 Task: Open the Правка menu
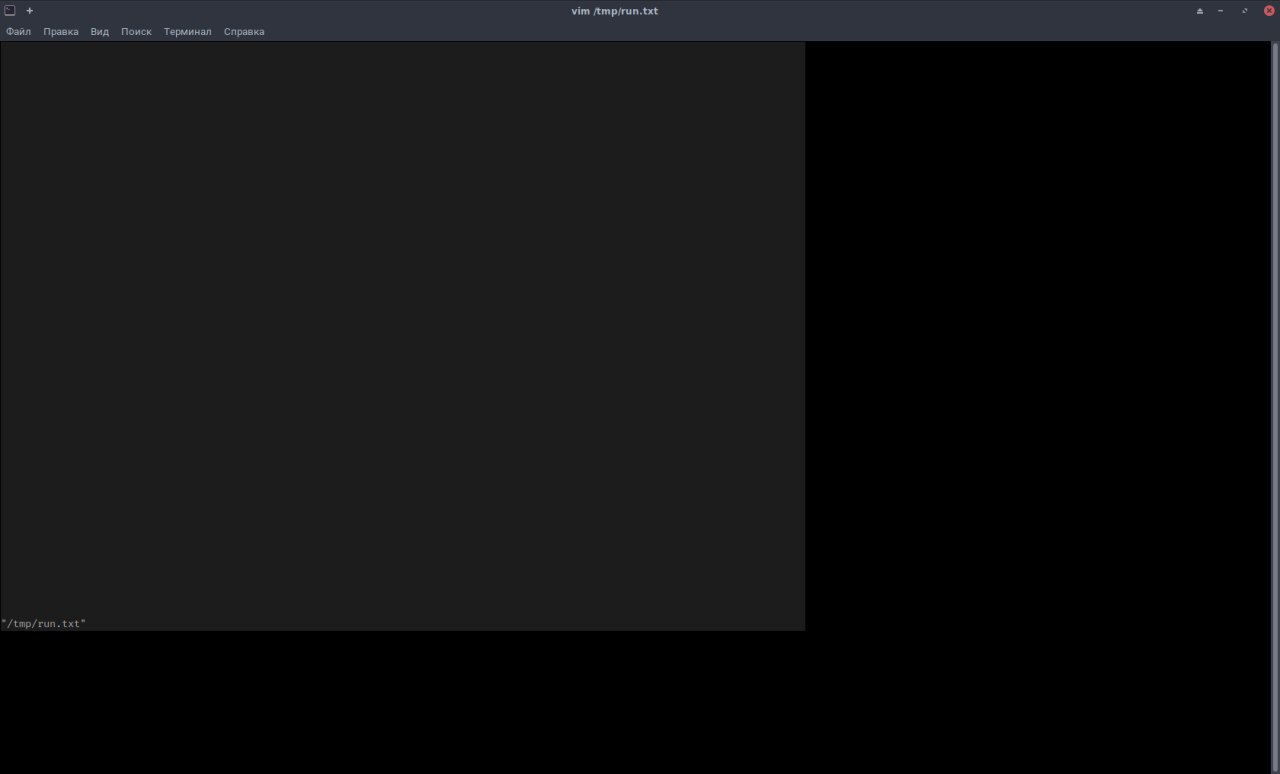click(x=61, y=32)
